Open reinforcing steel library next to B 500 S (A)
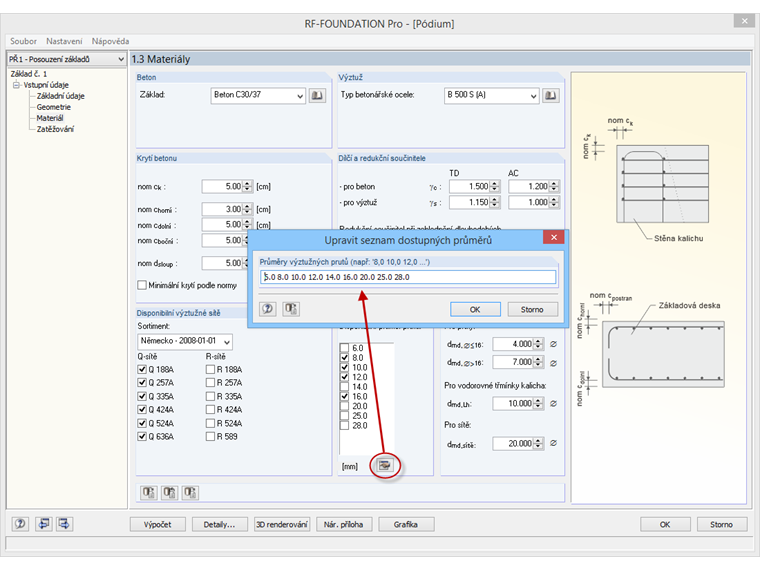The width and height of the screenshot is (760, 570). (551, 95)
